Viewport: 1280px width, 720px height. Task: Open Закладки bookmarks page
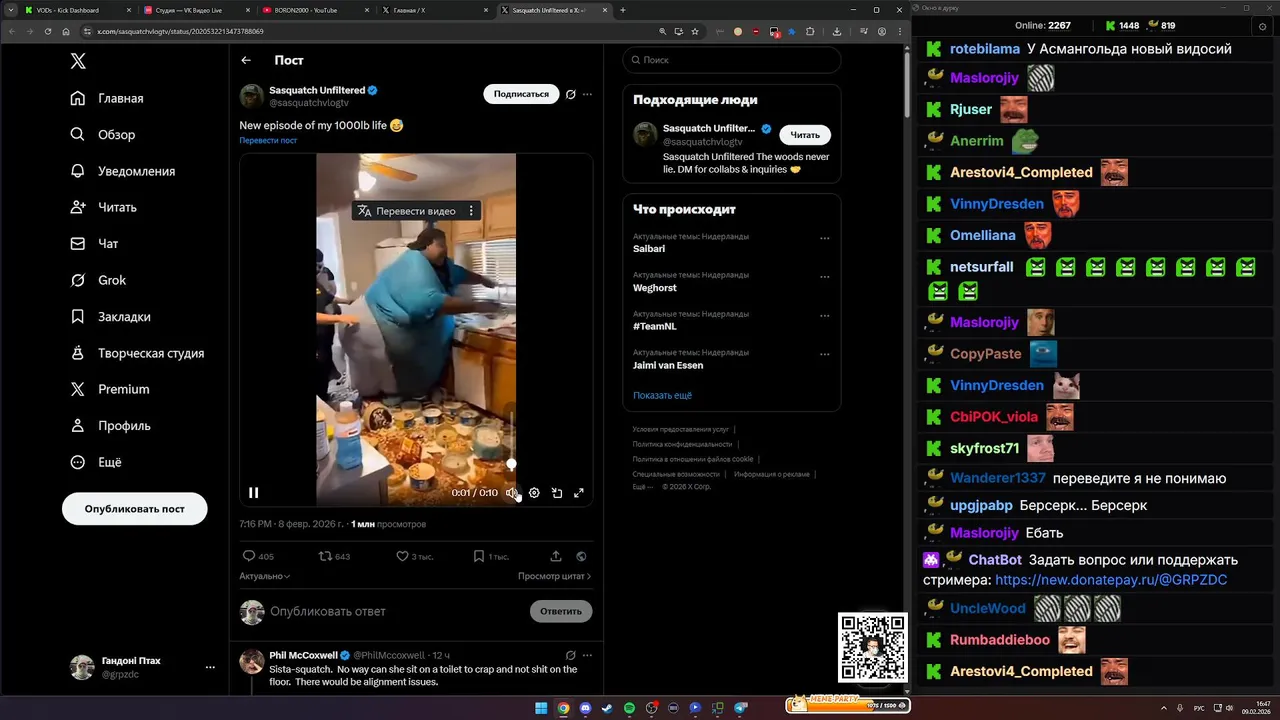111,316
